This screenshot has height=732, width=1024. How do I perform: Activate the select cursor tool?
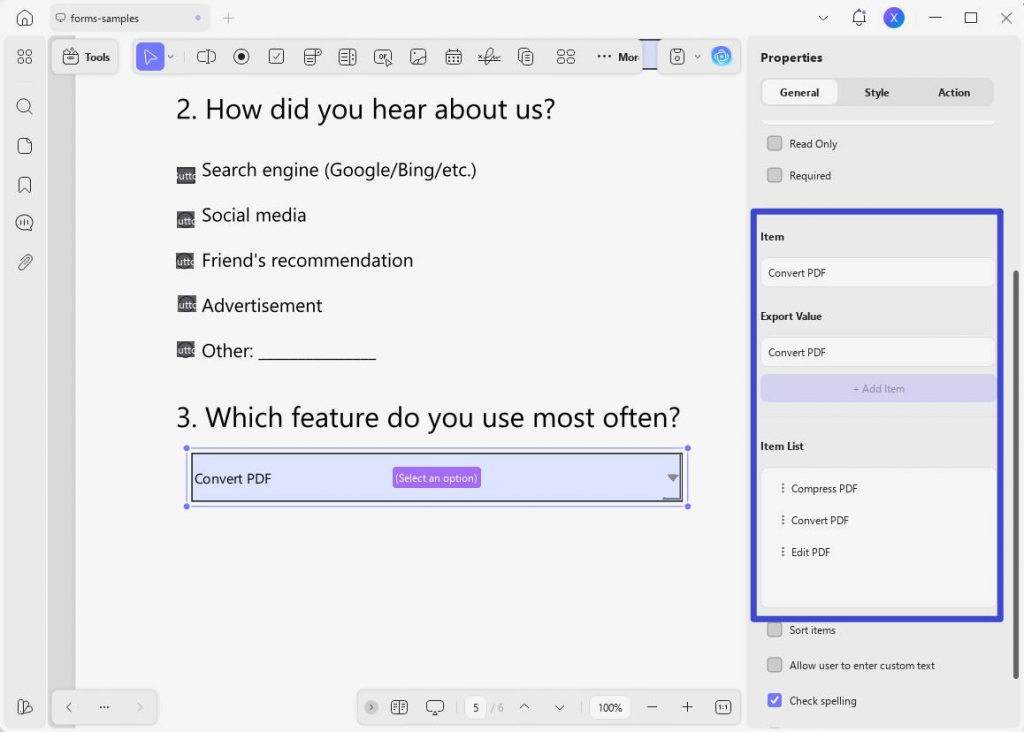[x=150, y=57]
